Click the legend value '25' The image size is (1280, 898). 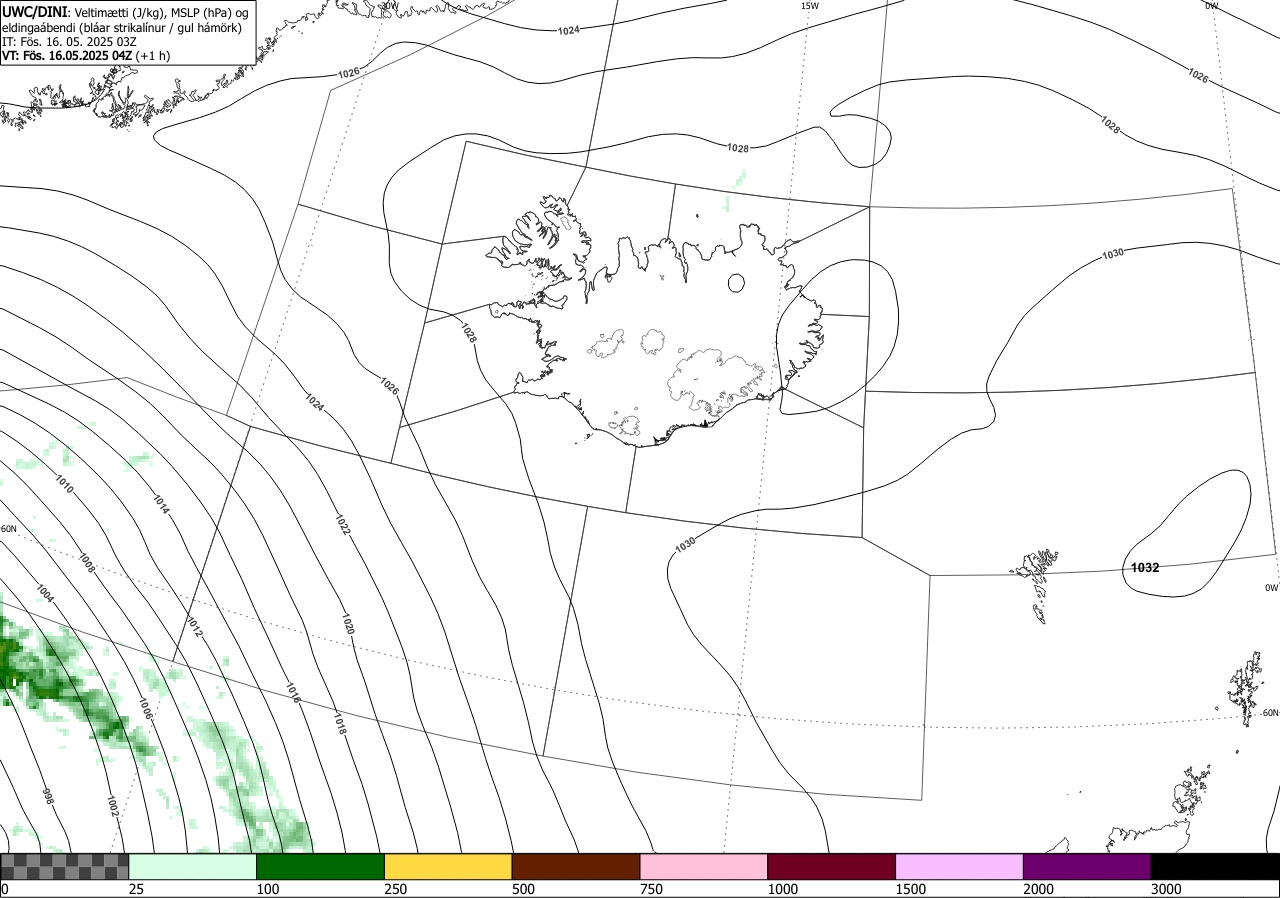136,889
